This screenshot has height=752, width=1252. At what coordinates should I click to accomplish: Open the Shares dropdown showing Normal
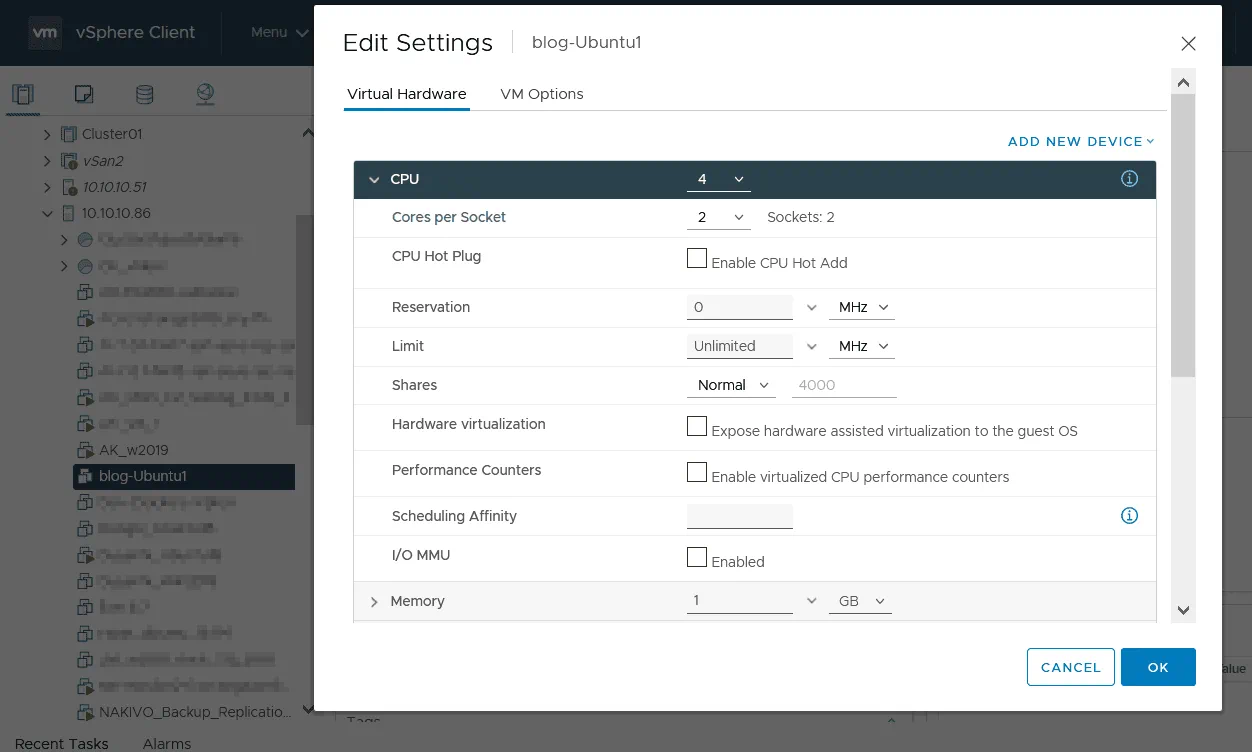tap(731, 385)
